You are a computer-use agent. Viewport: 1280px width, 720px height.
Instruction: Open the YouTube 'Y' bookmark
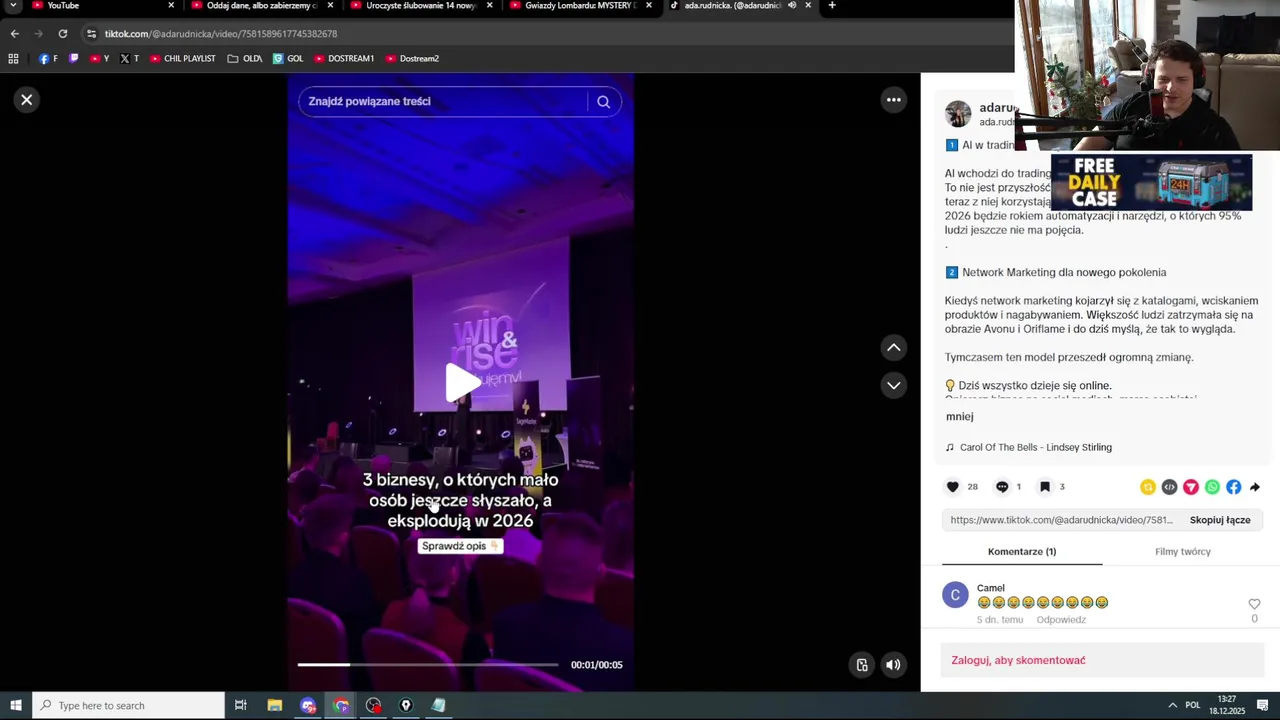(x=100, y=59)
